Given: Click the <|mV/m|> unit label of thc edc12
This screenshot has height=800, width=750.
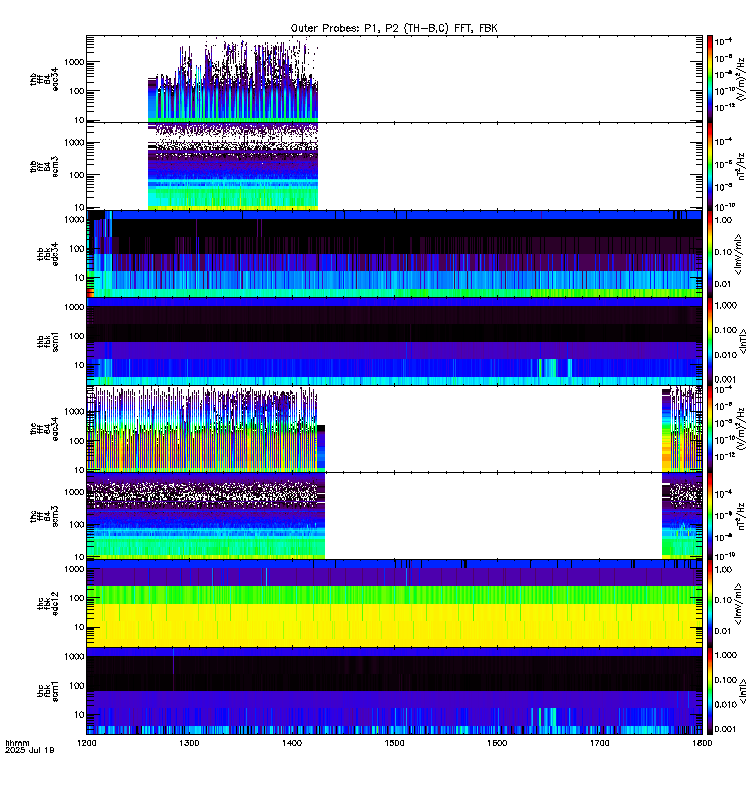Looking at the screenshot, I should pos(738,603).
